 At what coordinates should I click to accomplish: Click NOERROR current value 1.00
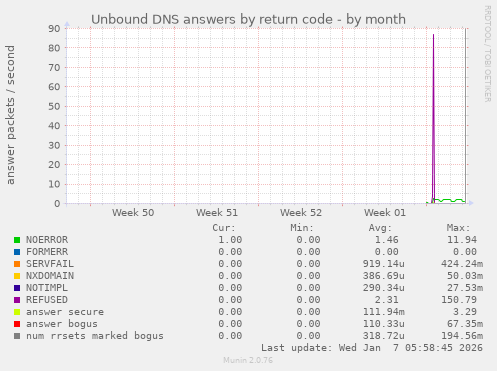tap(230, 240)
